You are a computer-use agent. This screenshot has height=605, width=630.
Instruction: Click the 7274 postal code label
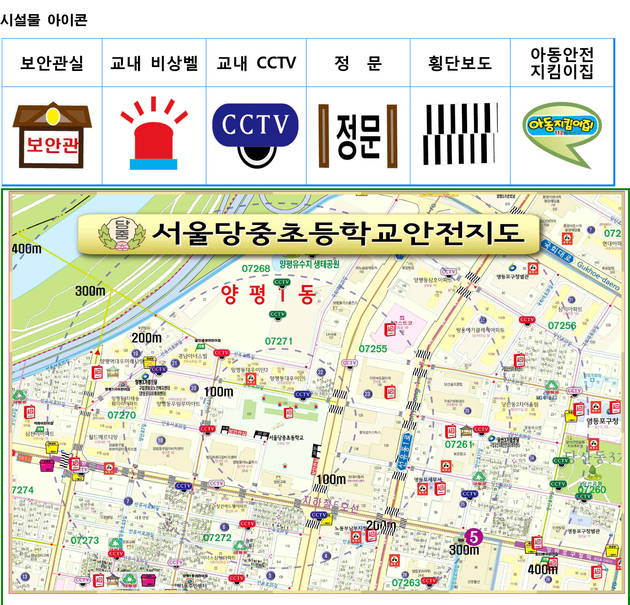tap(23, 490)
